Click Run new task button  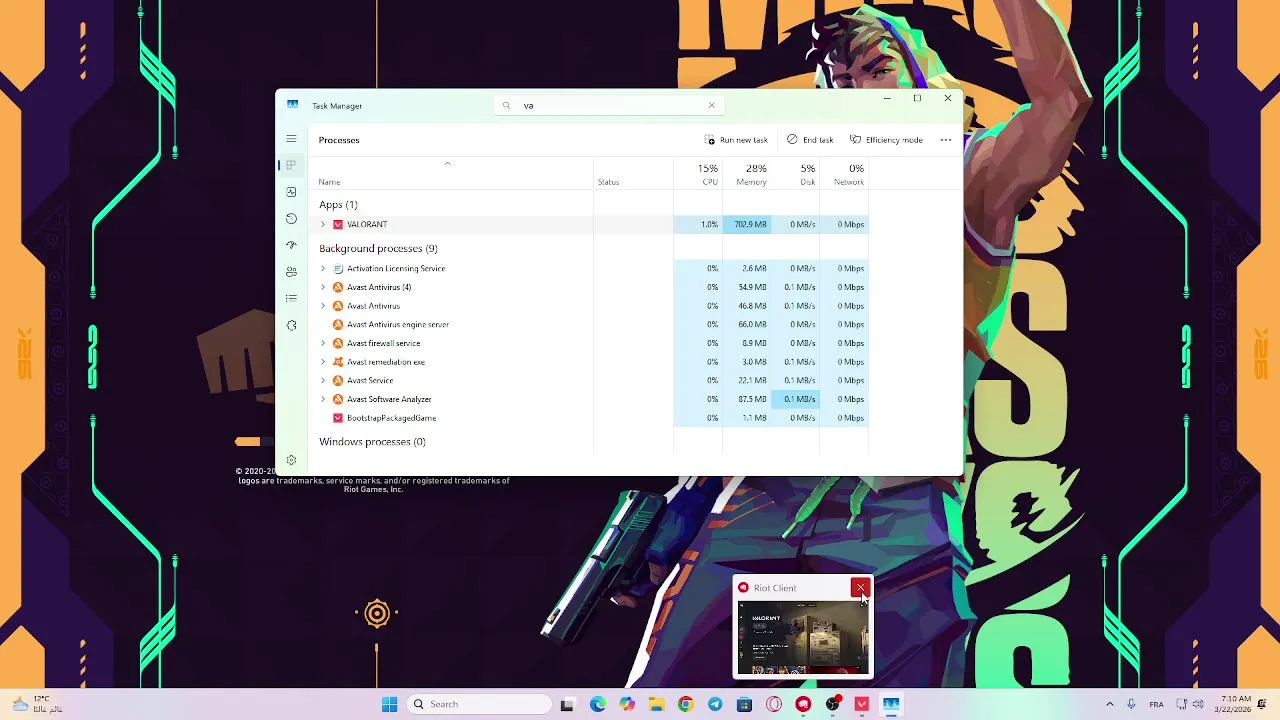[x=736, y=140]
